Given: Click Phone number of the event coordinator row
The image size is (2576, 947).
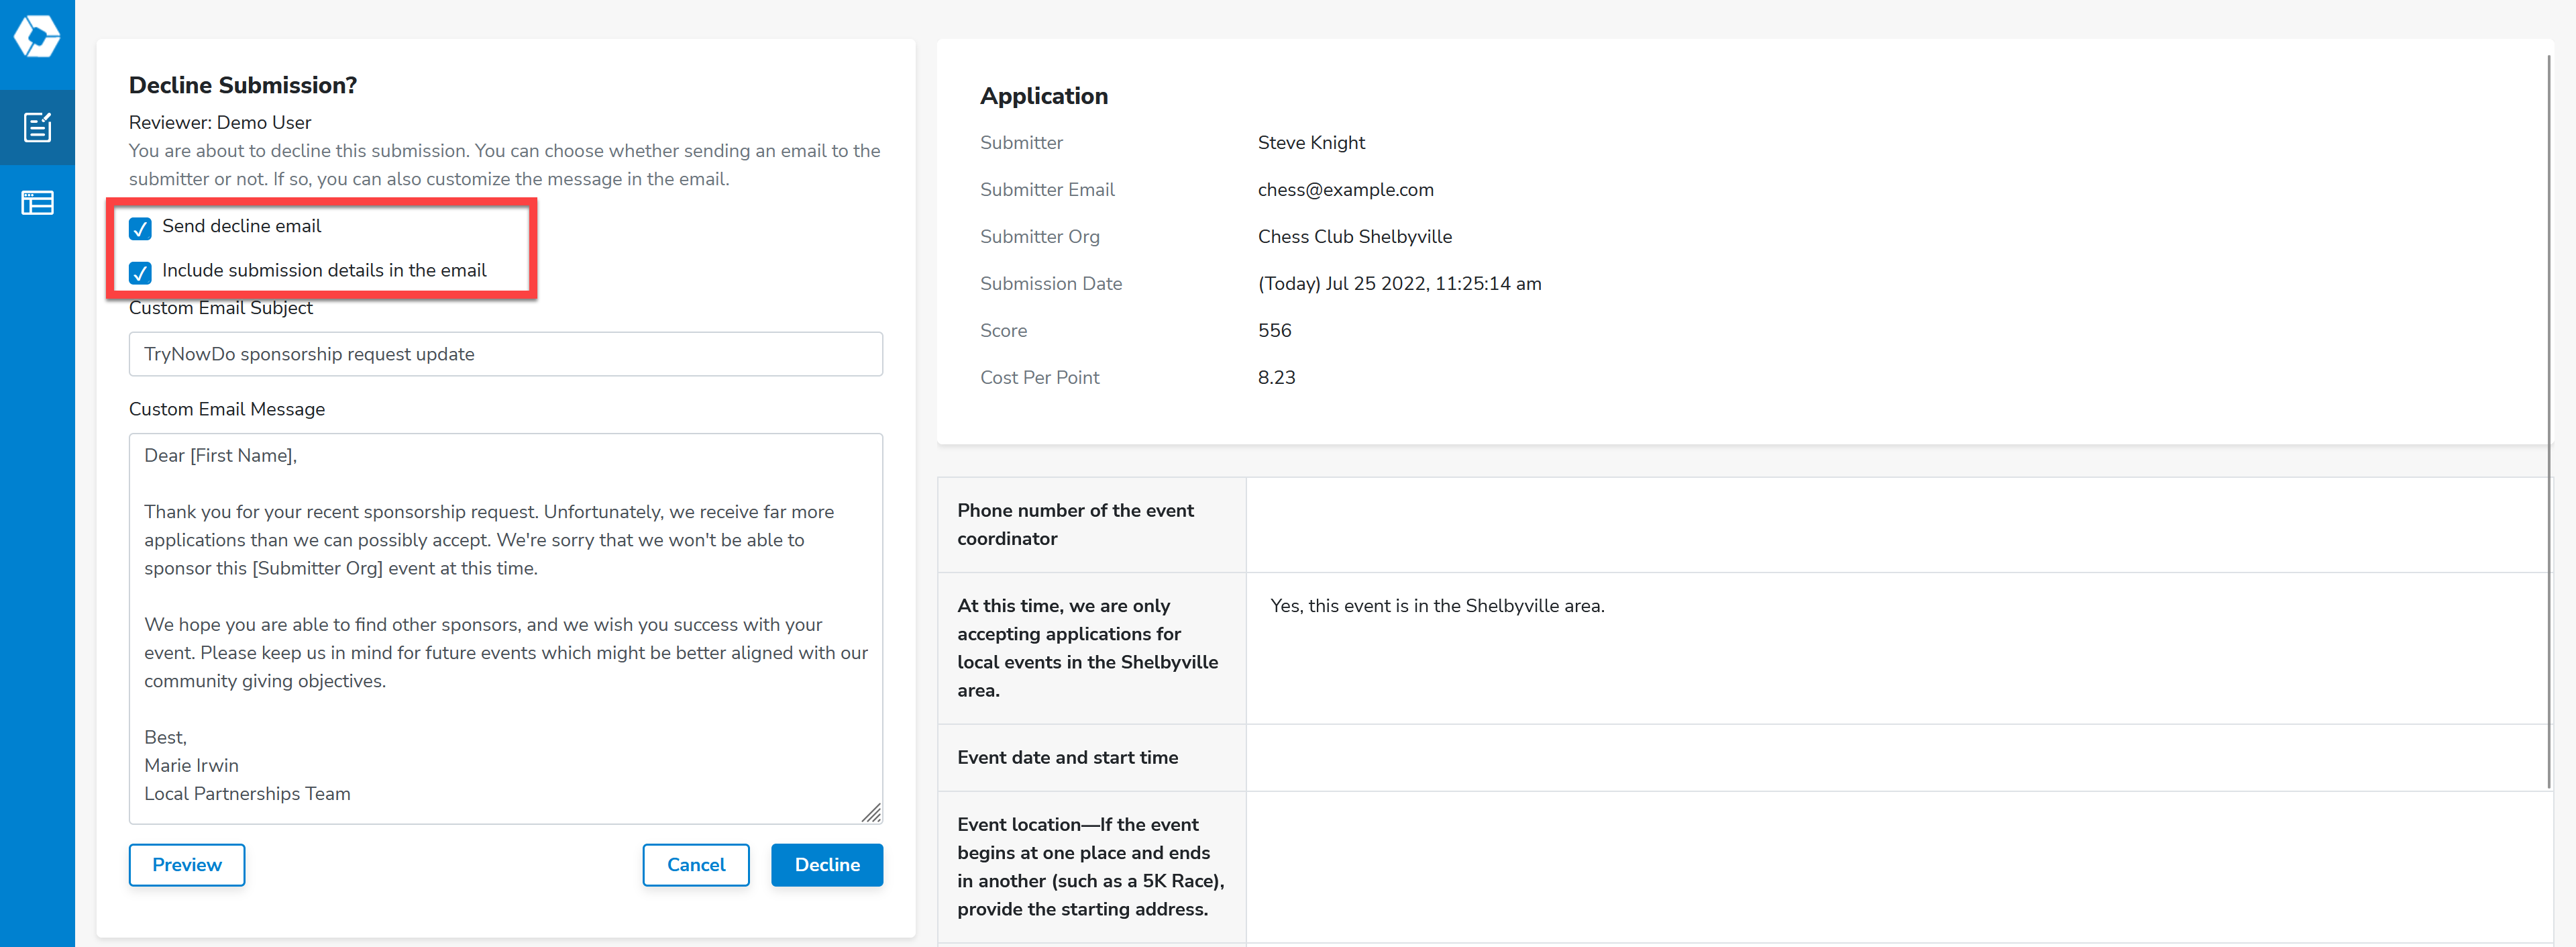Looking at the screenshot, I should [x=1744, y=525].
